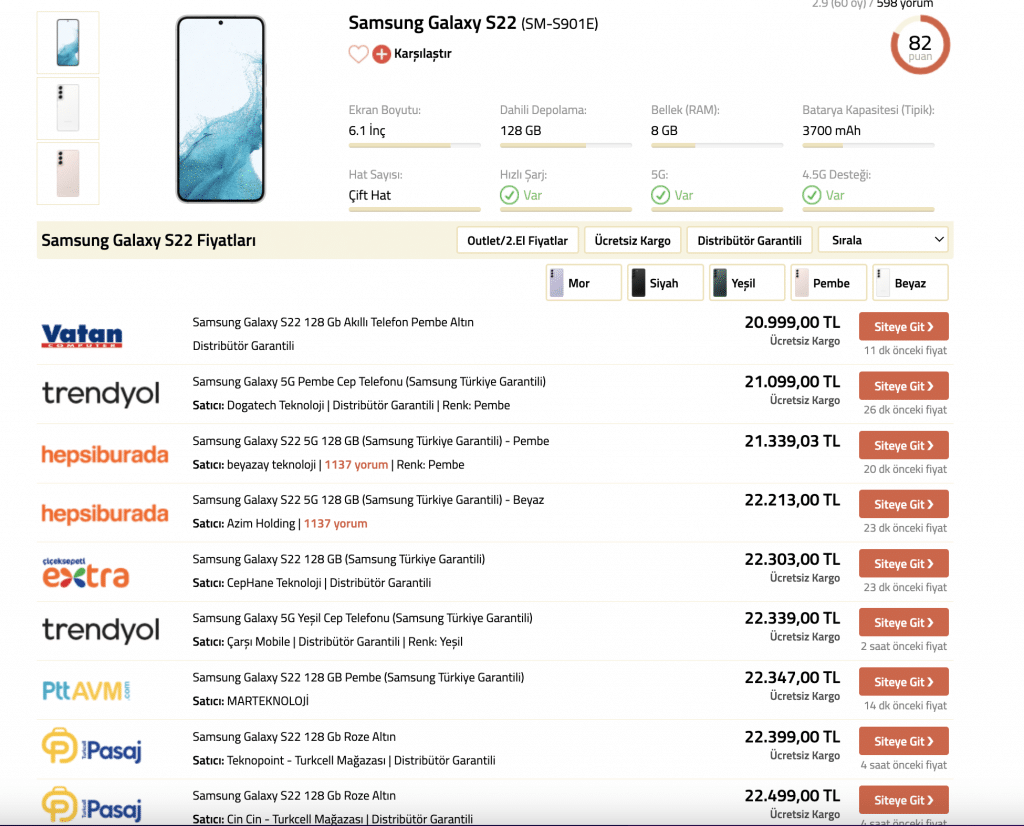Open the first hepsiburada logo, Pembe listing
The height and width of the screenshot is (826, 1024).
pyautogui.click(x=104, y=454)
